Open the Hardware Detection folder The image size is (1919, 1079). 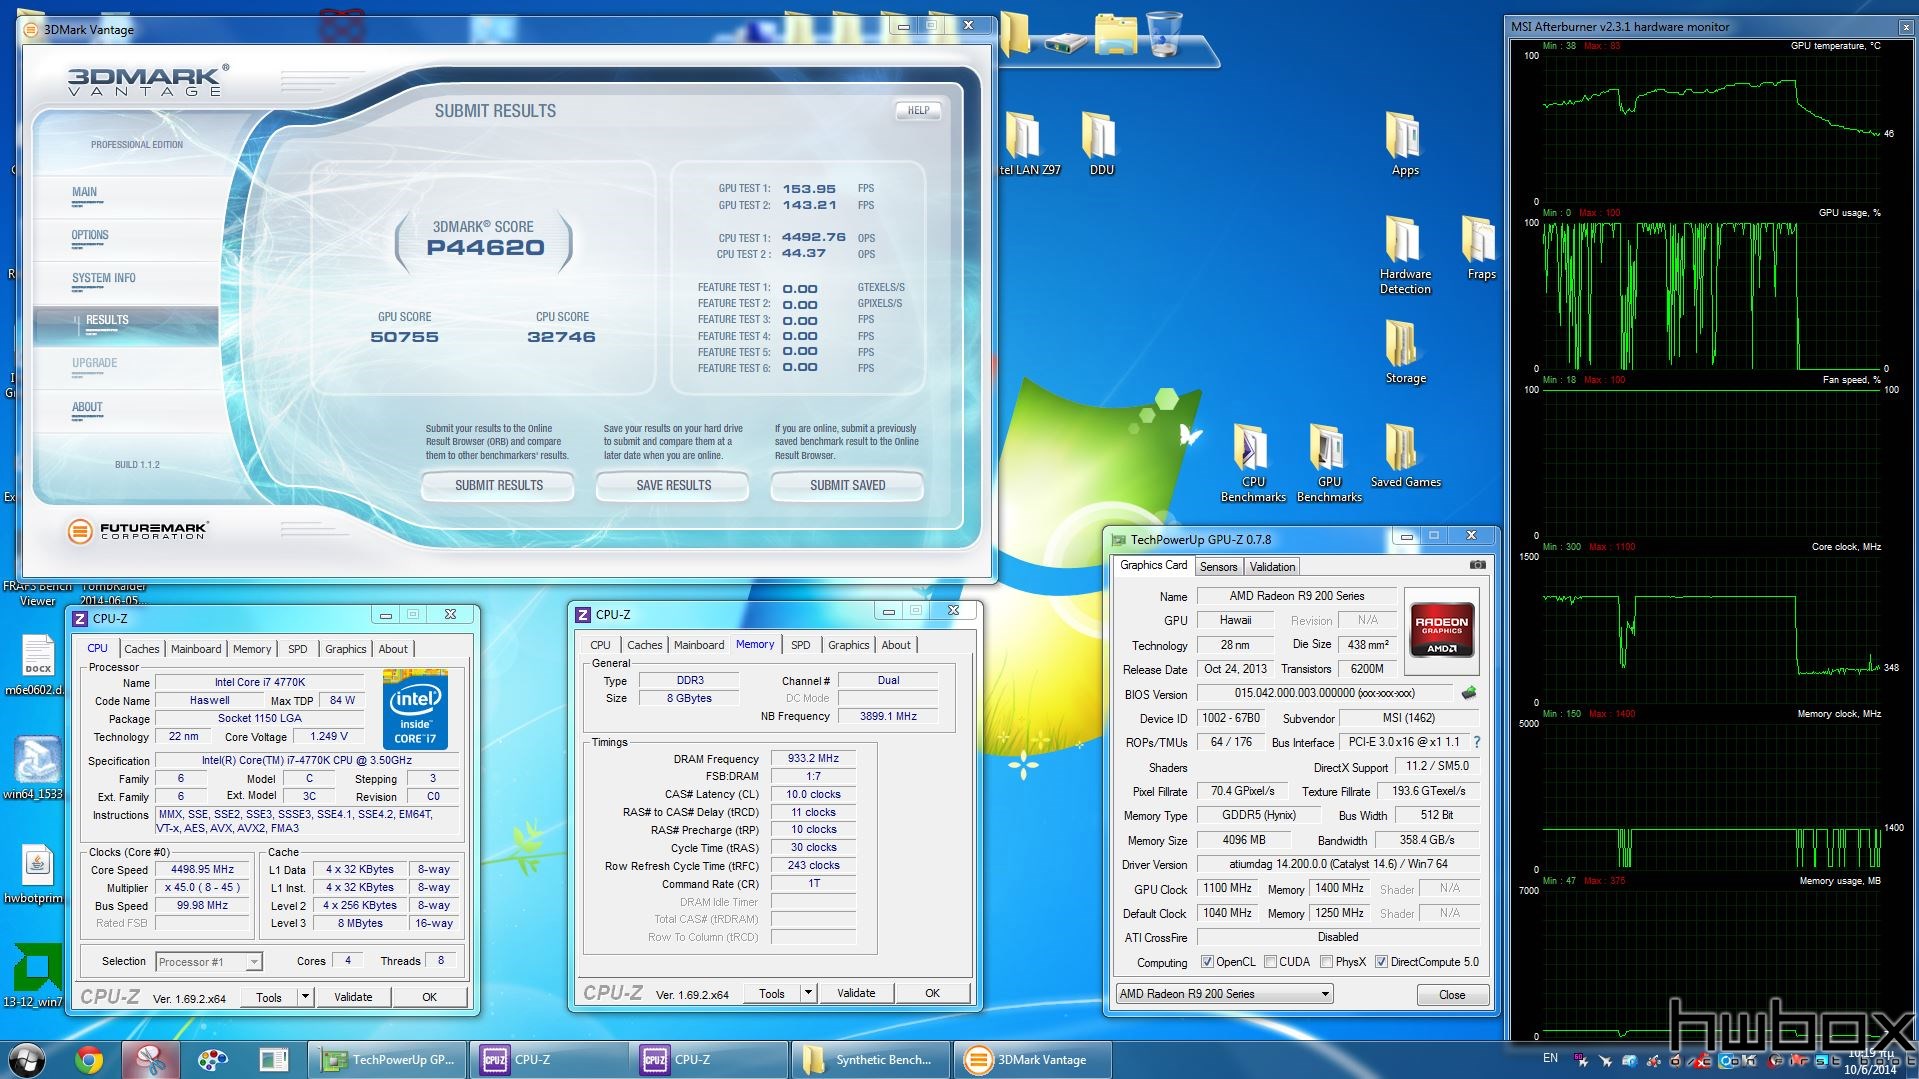click(1405, 254)
